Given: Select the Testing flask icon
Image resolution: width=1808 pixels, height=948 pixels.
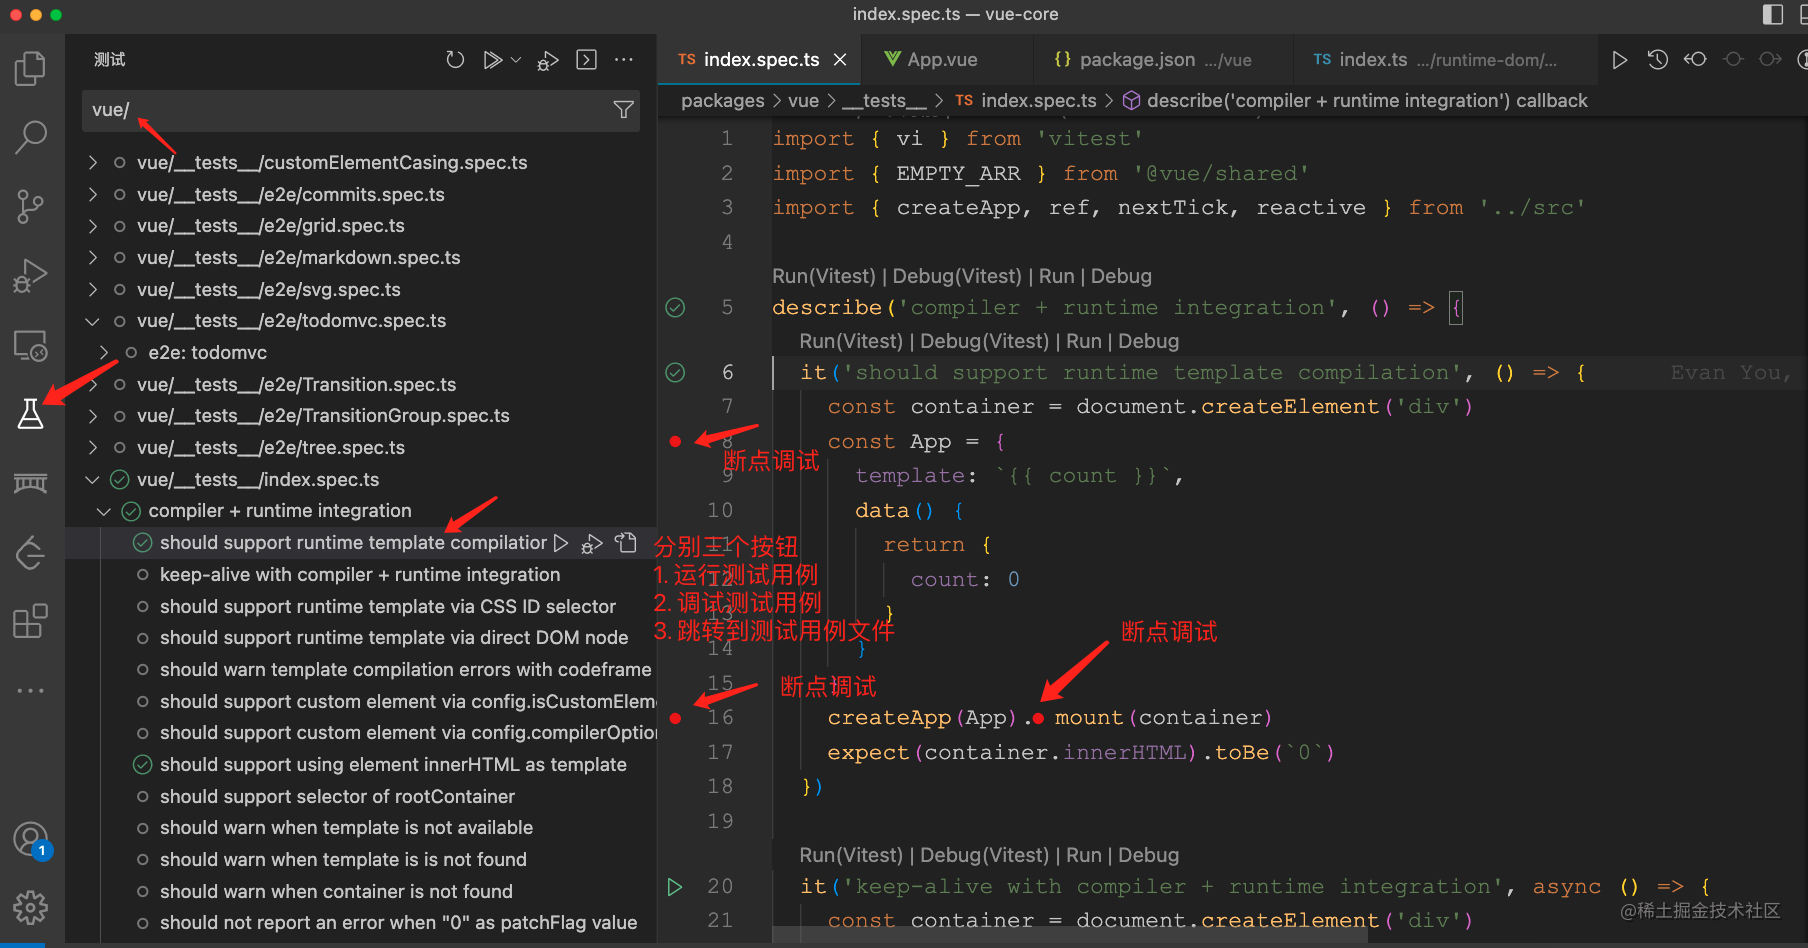Looking at the screenshot, I should coord(30,413).
